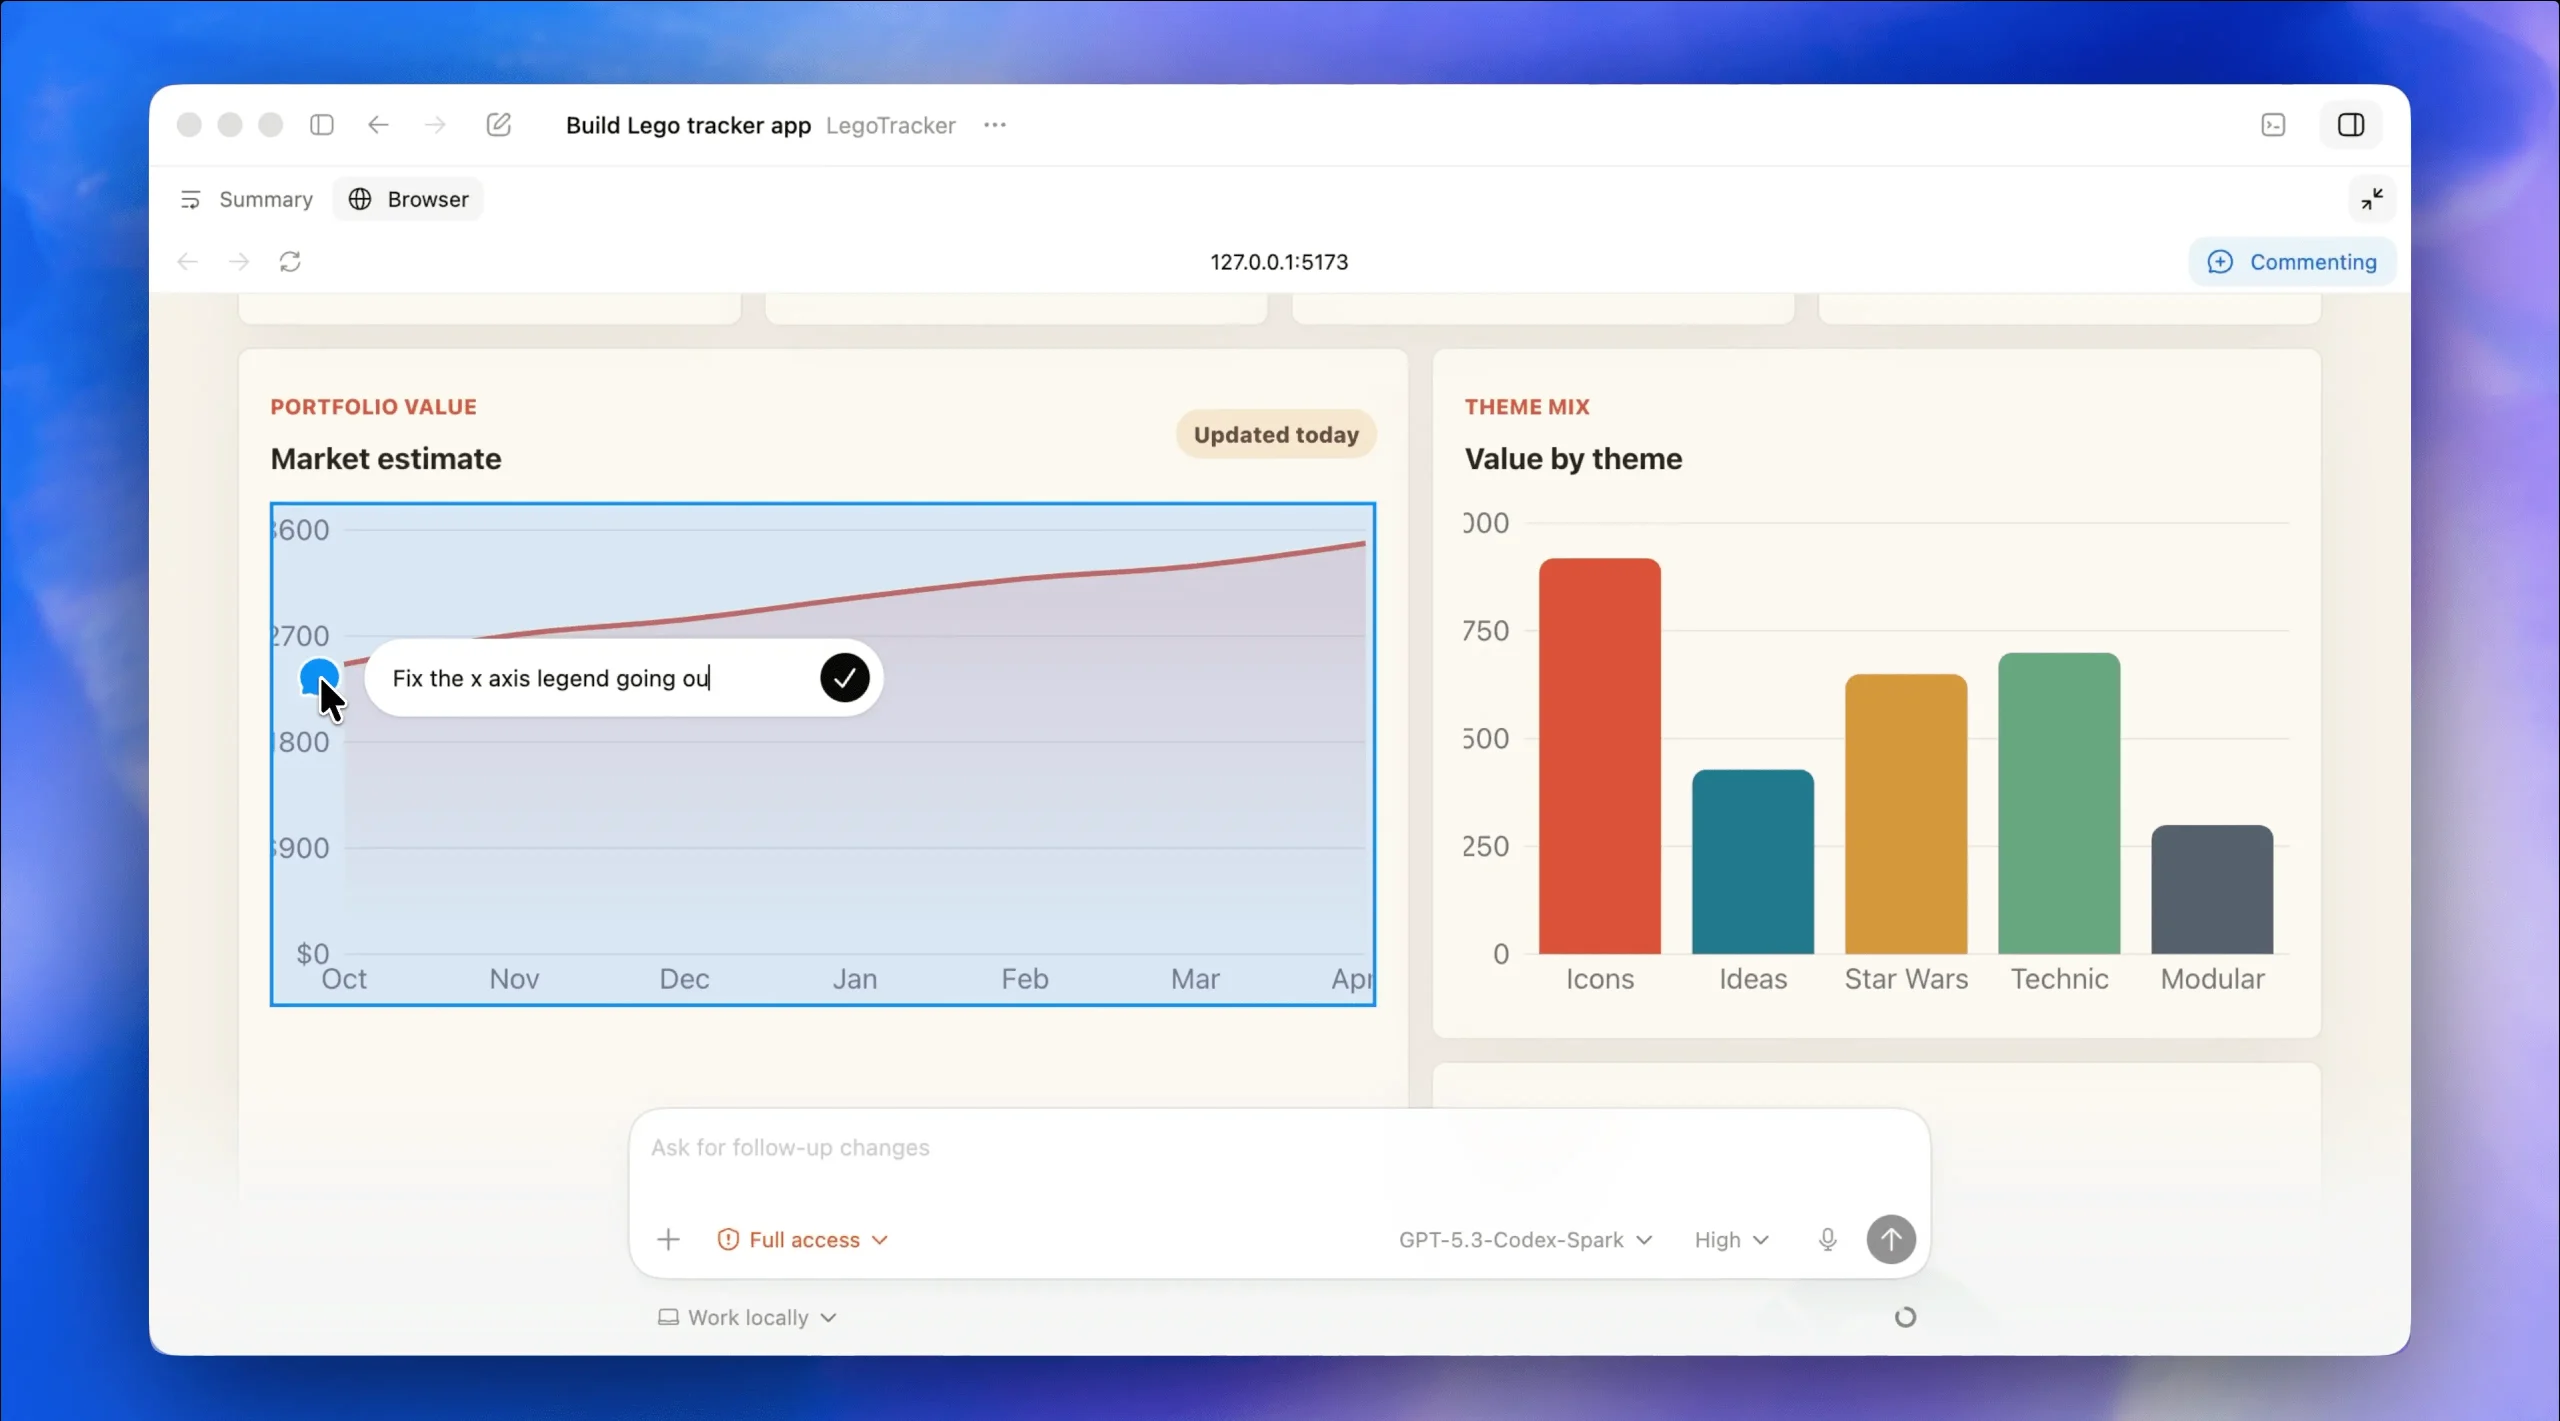Open the terminal panel icon
Screen dimensions: 2560x1421
point(2273,125)
